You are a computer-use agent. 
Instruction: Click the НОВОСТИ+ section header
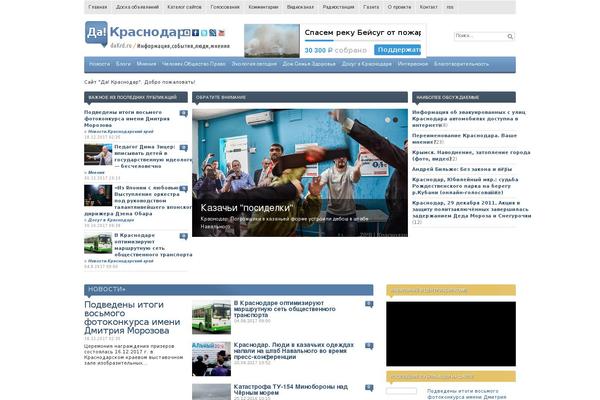(228, 289)
